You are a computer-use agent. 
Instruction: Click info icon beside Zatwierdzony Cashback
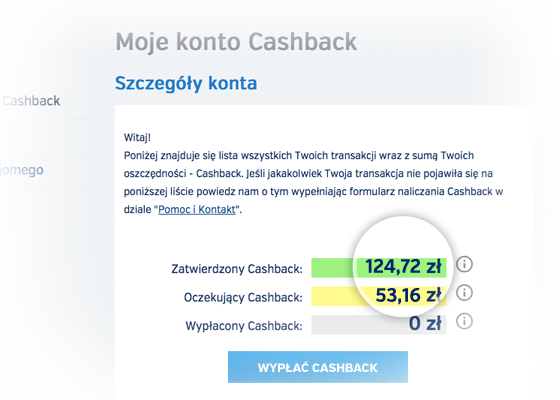[x=464, y=264]
